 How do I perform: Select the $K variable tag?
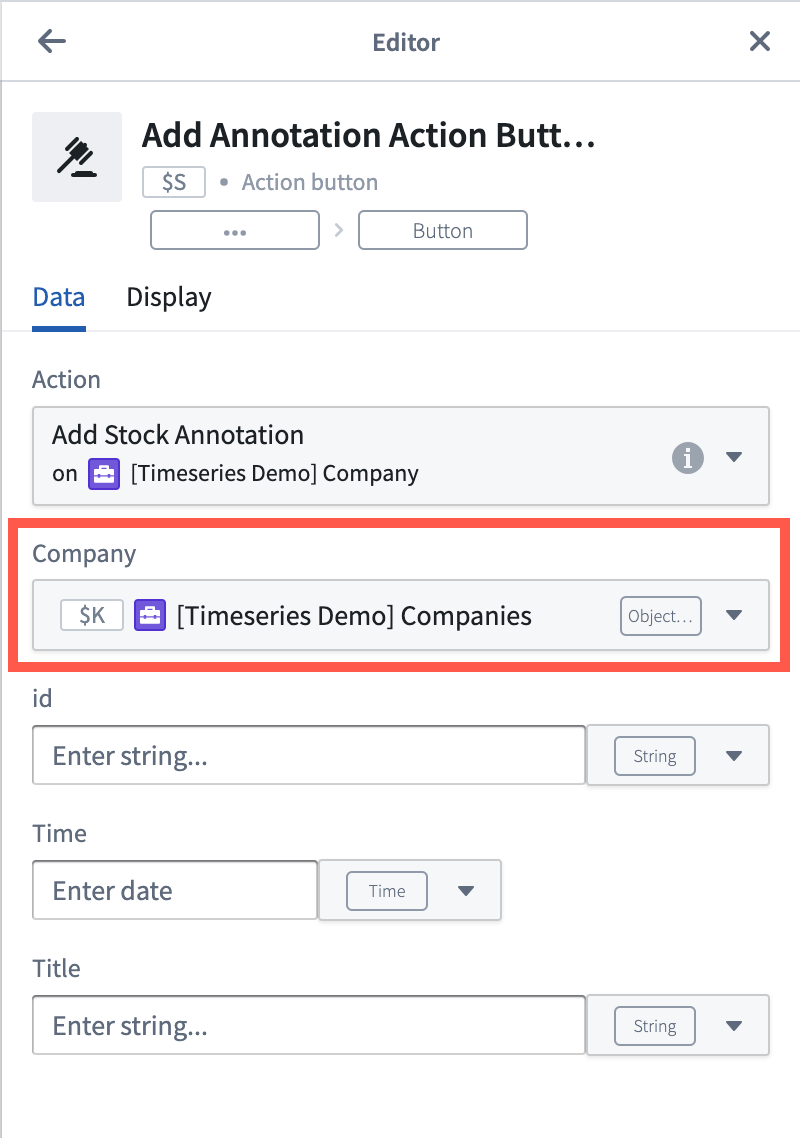92,615
